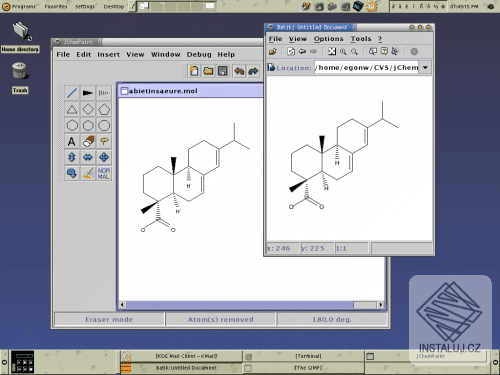Viewport: 500px width, 375px height.
Task: Click the blue rotate tool icon
Action: click(72, 173)
